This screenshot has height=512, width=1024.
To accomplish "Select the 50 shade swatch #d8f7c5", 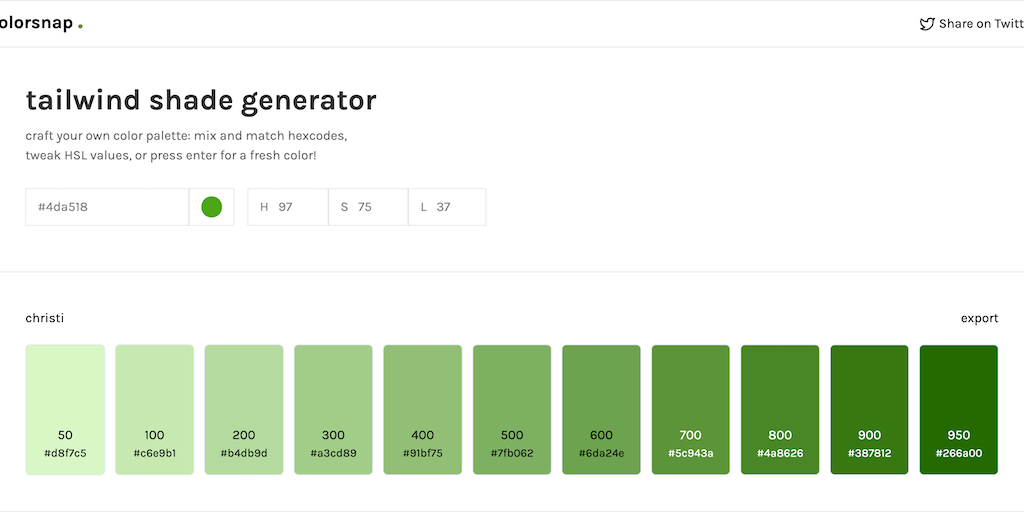I will pos(65,409).
